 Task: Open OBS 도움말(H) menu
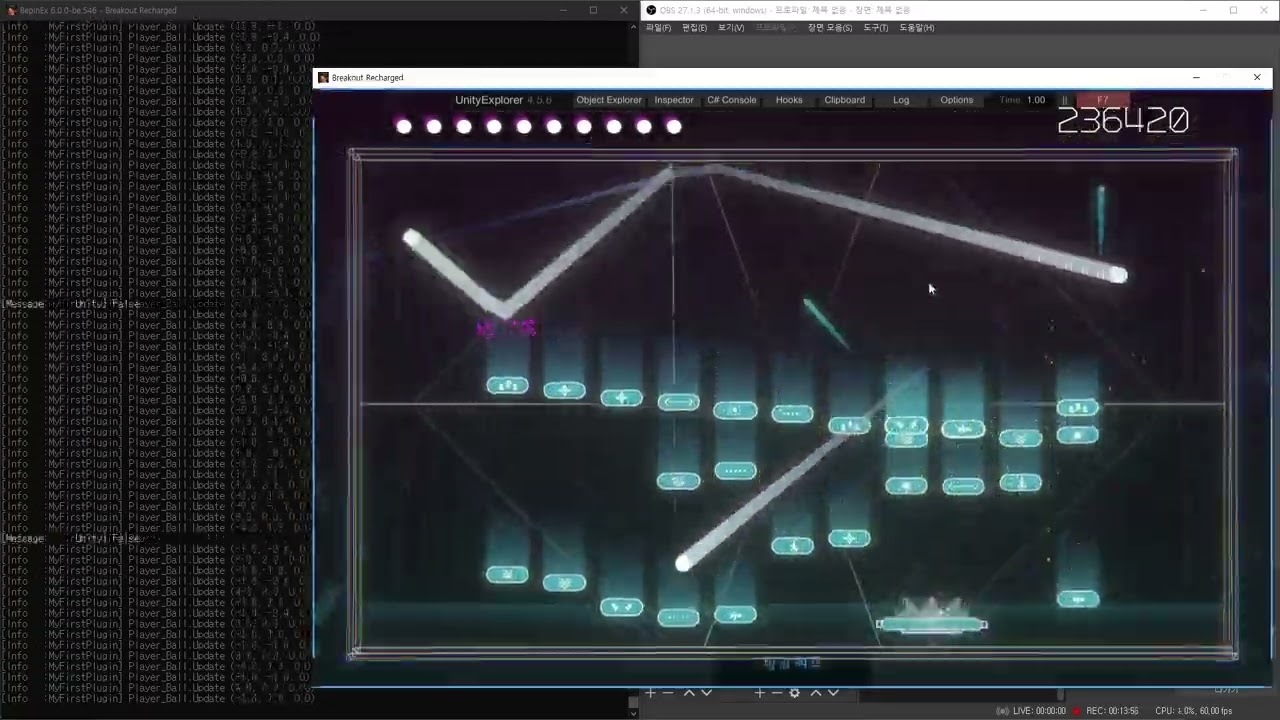pyautogui.click(x=916, y=28)
